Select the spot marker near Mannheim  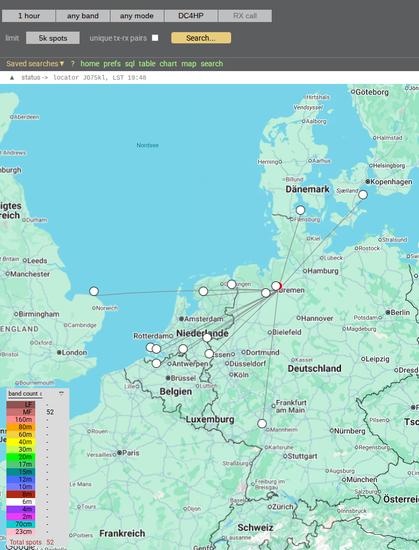(262, 424)
